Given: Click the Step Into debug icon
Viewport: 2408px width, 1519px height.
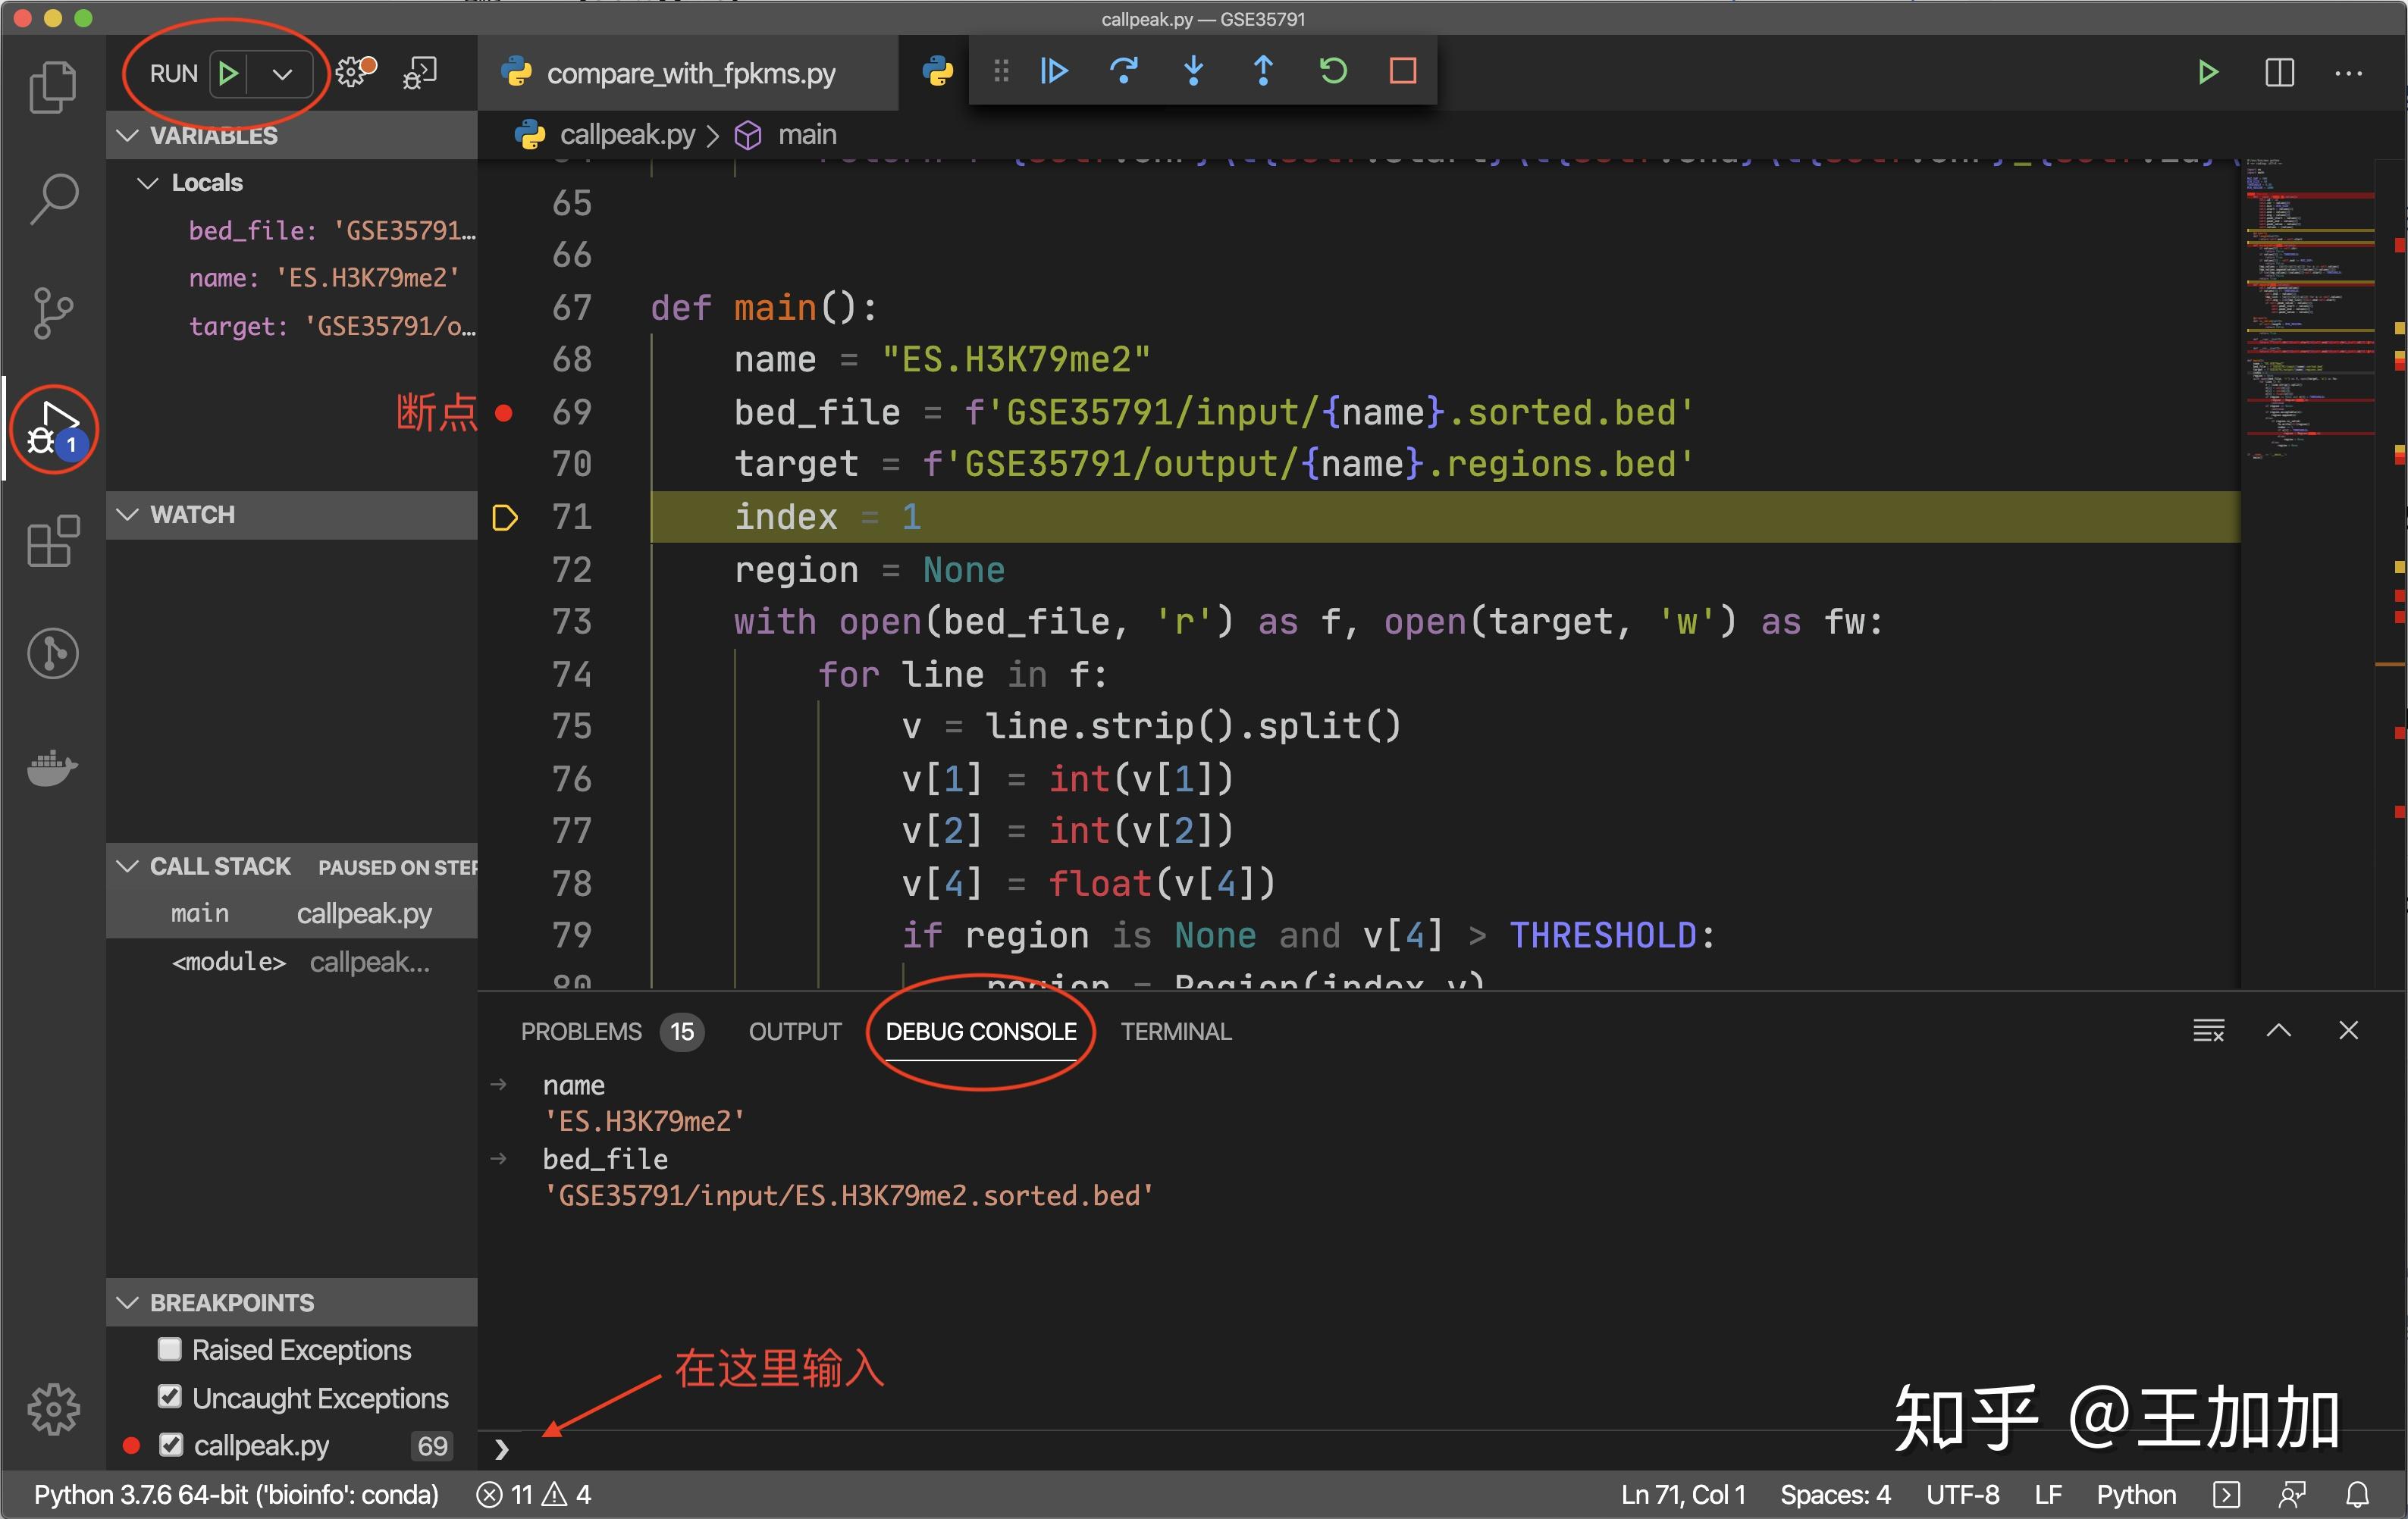Looking at the screenshot, I should pos(1190,74).
